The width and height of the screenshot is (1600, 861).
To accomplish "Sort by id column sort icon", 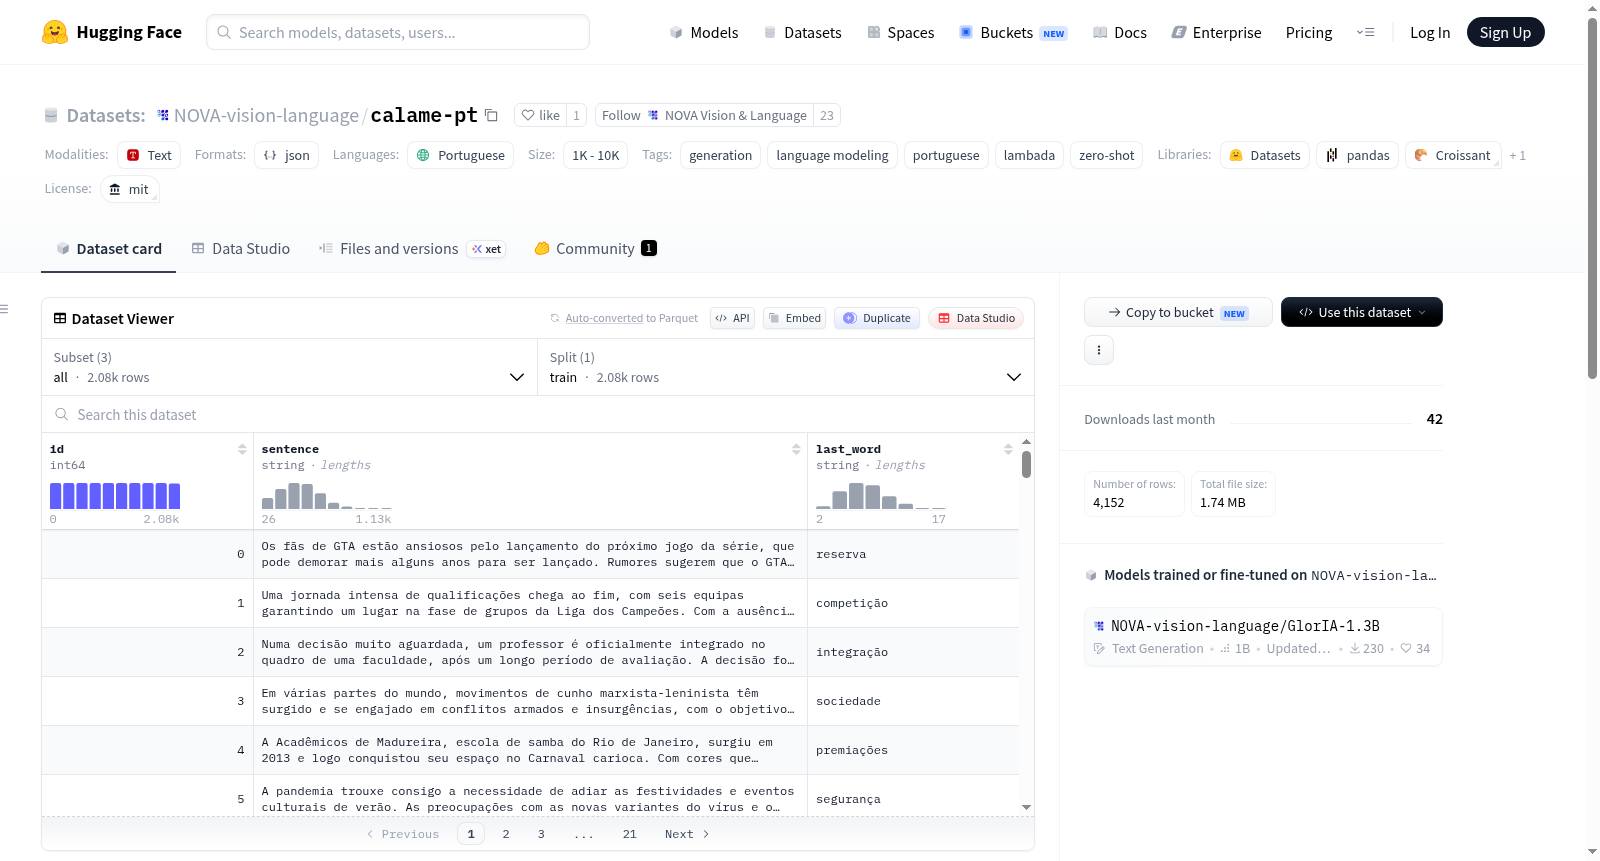I will [242, 449].
